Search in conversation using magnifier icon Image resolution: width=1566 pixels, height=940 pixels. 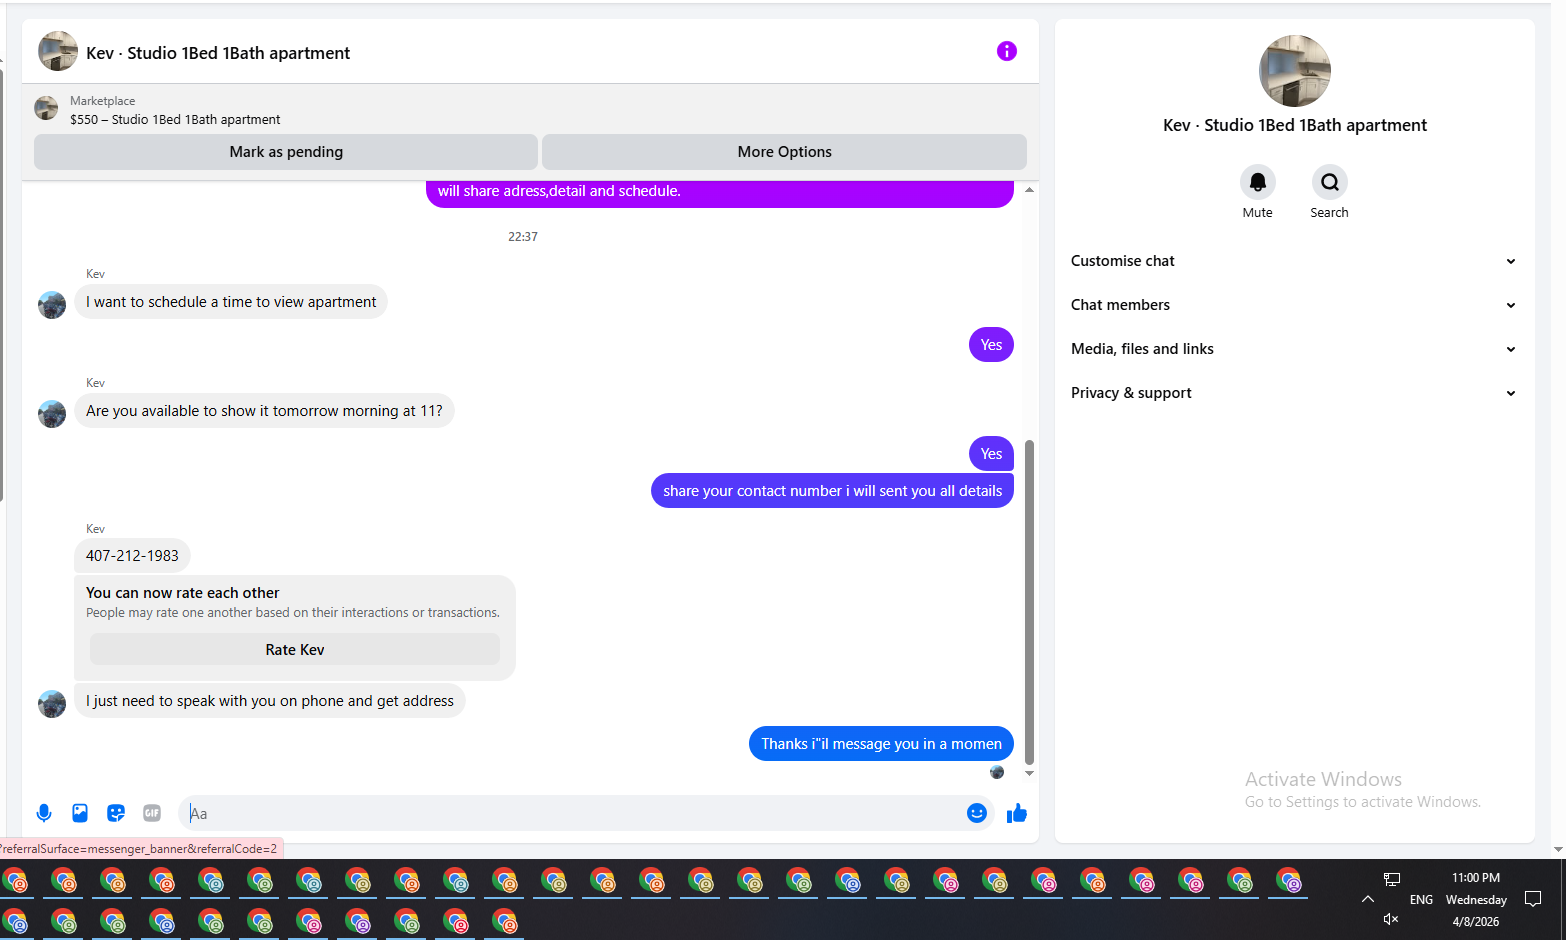click(1329, 182)
